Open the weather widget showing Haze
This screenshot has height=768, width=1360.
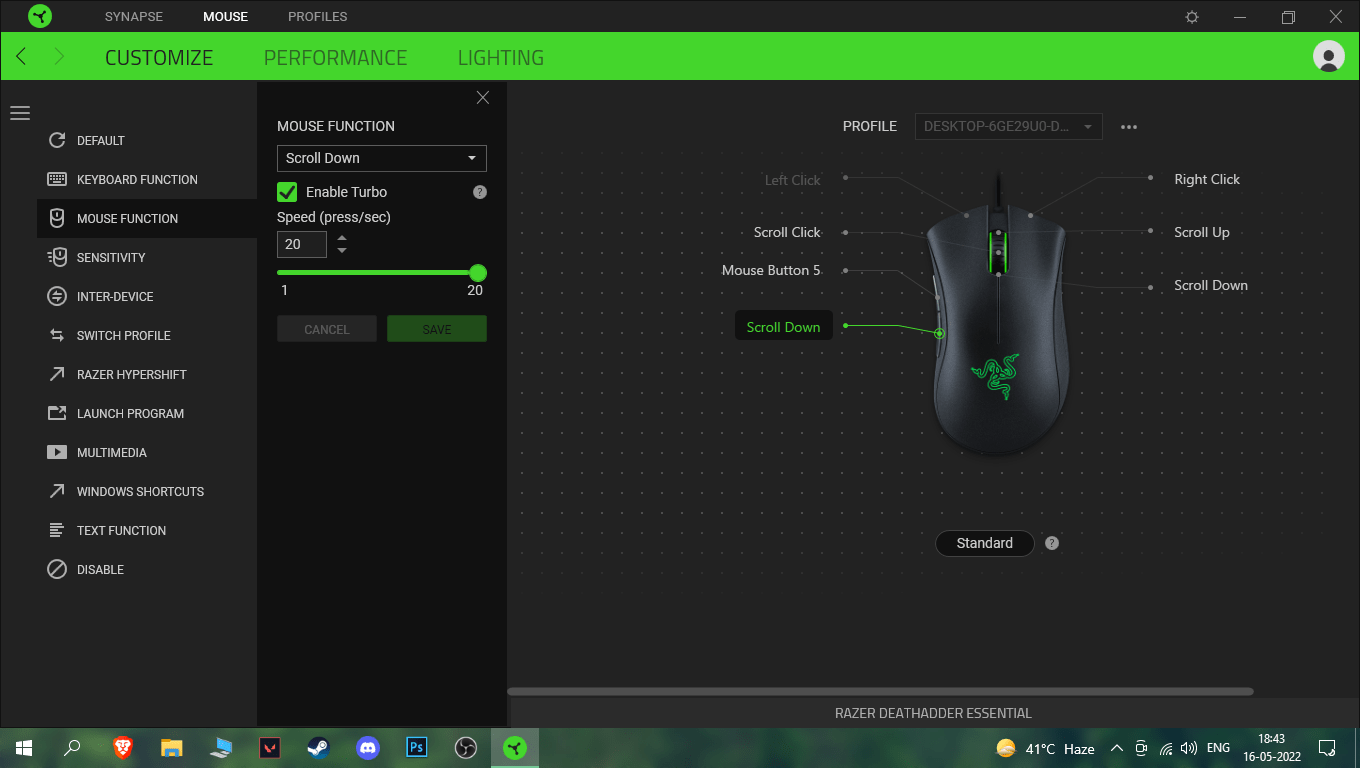(1045, 748)
